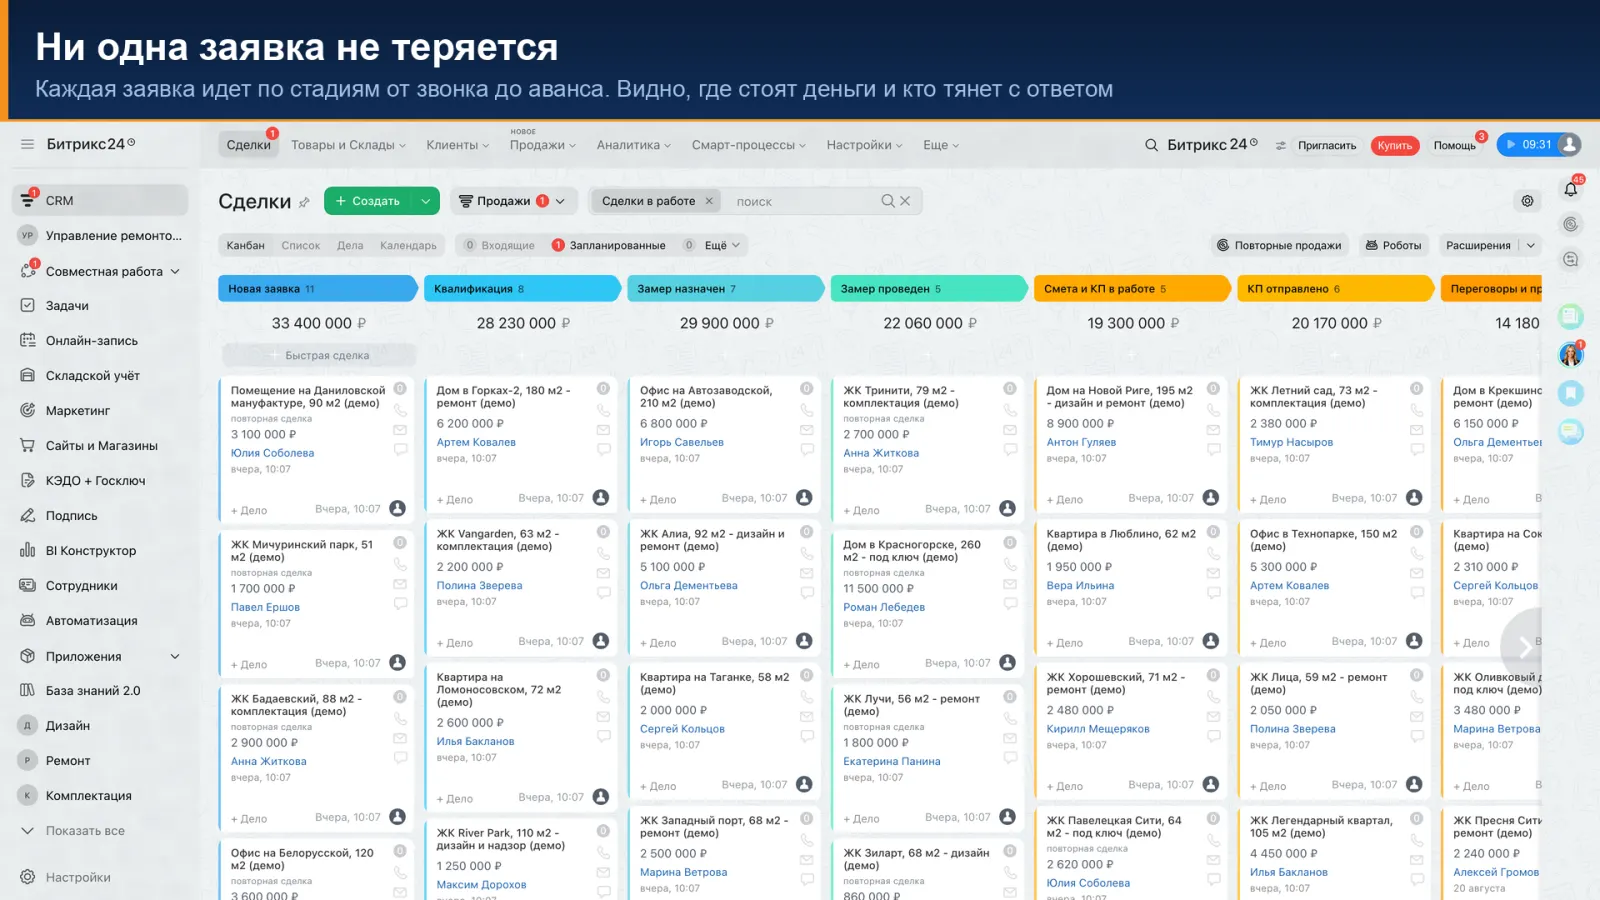Open the kanban settings gear icon
Image resolution: width=1600 pixels, height=900 pixels.
[x=1527, y=201]
